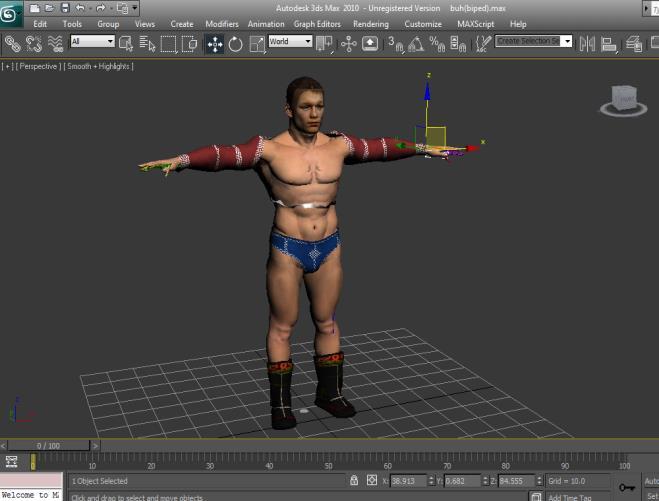Click the Z coordinate field showing 84.555

coord(516,481)
